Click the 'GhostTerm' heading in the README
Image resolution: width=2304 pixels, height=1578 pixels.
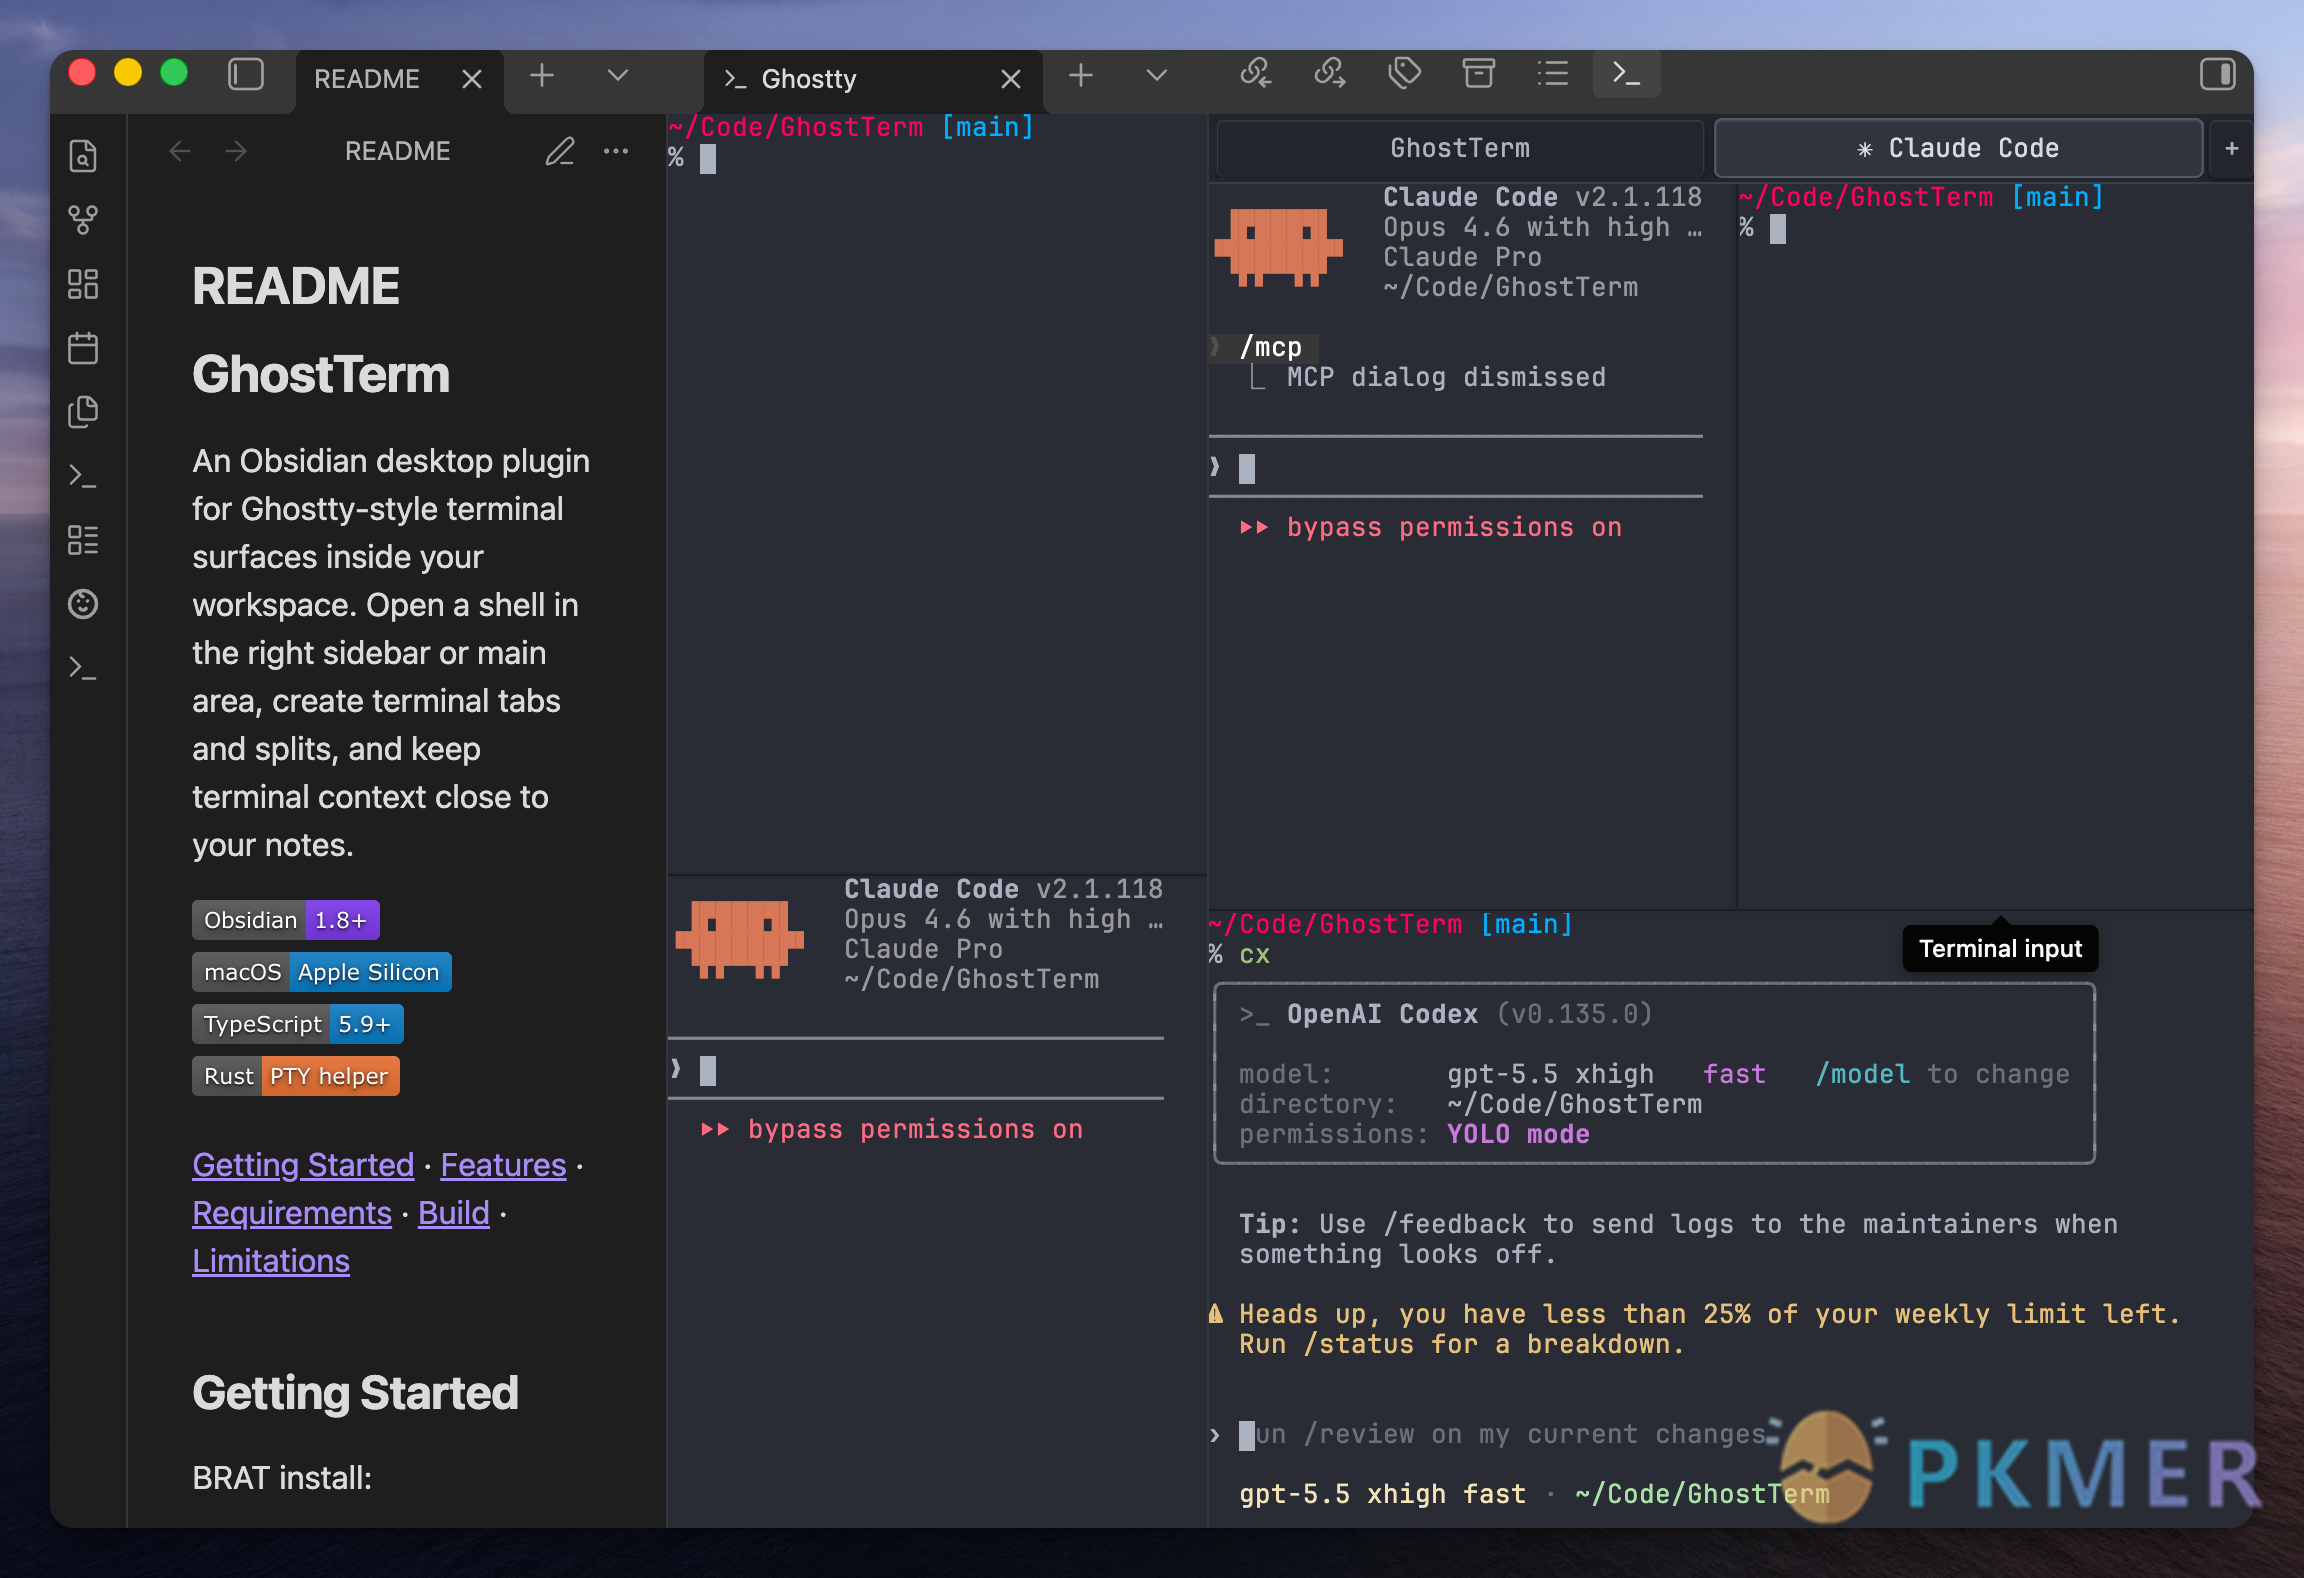tap(321, 375)
